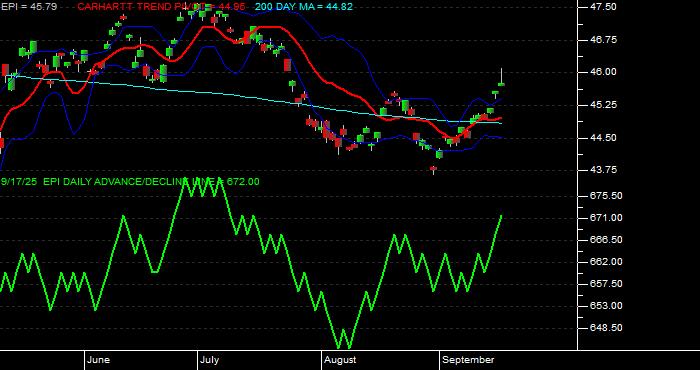Viewport: 700px width, 370px height.
Task: Click the 45.25 price axis value
Action: coord(603,105)
